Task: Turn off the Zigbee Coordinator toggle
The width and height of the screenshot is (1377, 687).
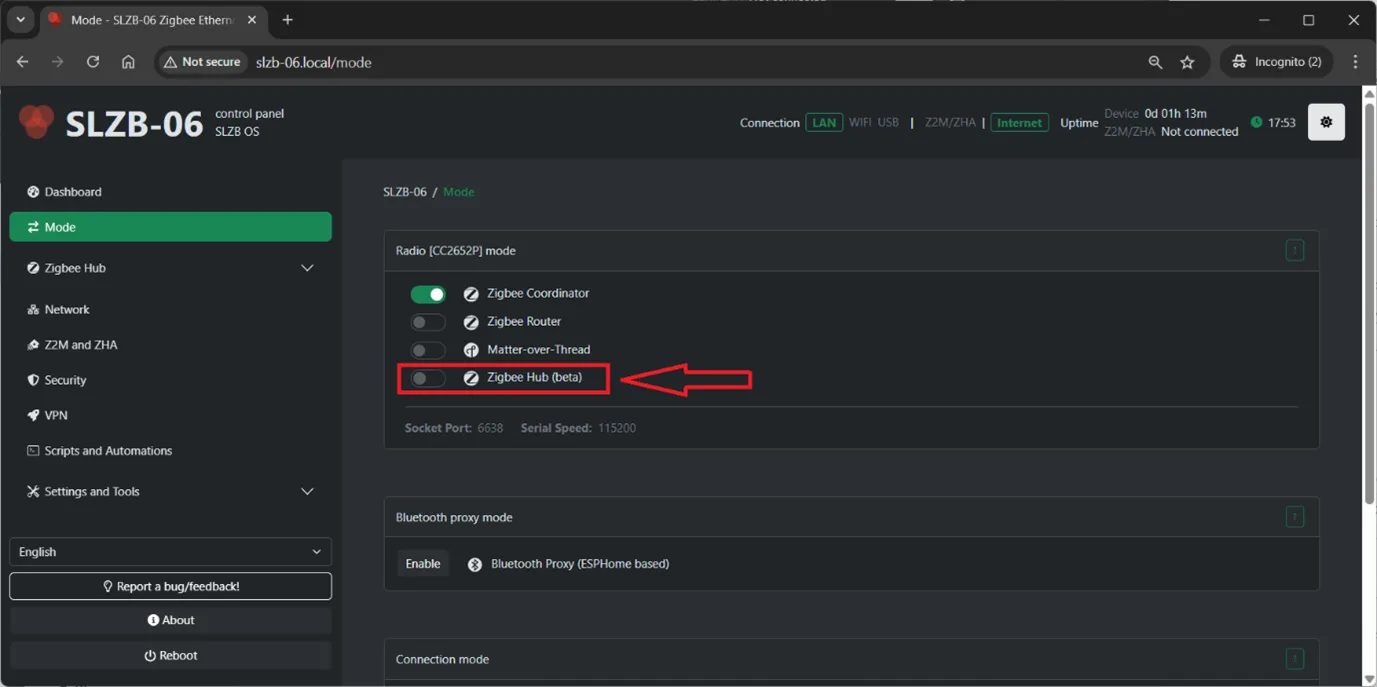Action: point(428,294)
